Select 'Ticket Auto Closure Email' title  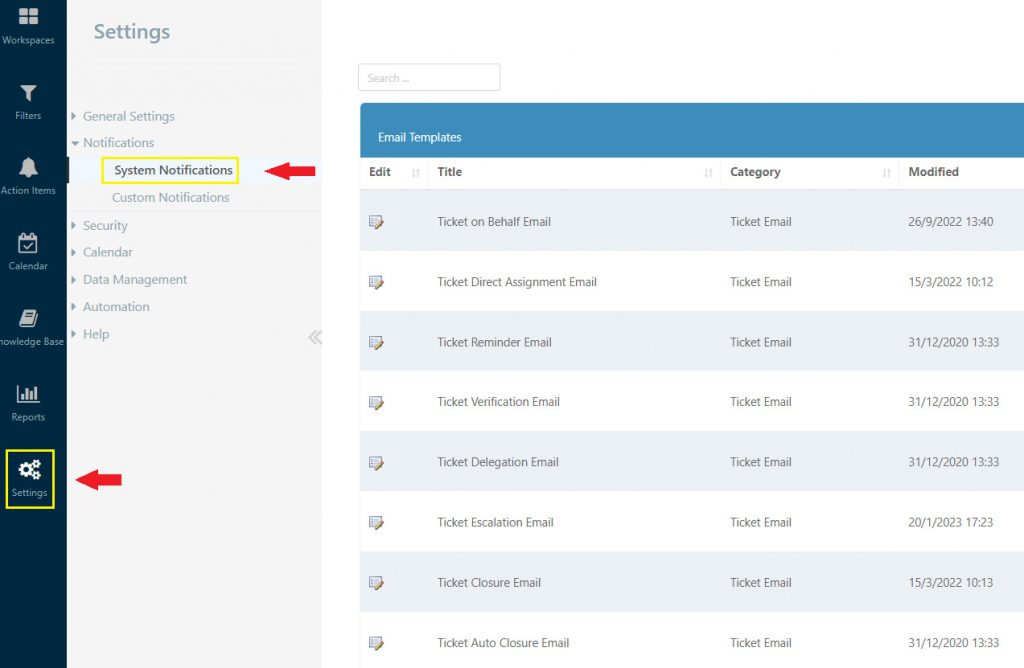(503, 643)
